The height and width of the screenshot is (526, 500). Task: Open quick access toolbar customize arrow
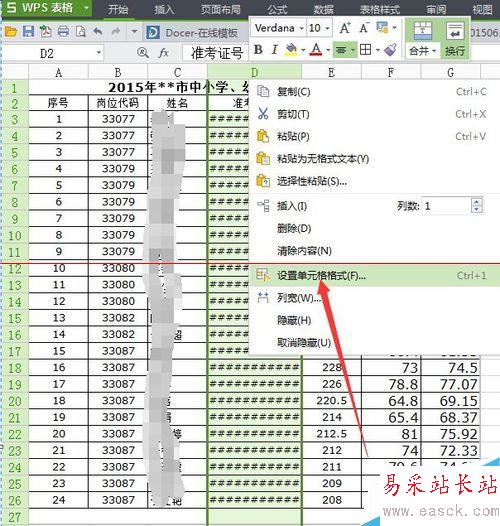click(134, 32)
